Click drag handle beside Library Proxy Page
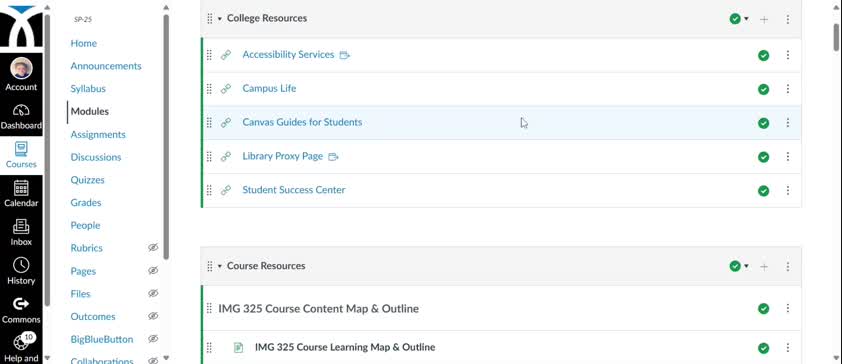The height and width of the screenshot is (364, 842). tap(209, 157)
